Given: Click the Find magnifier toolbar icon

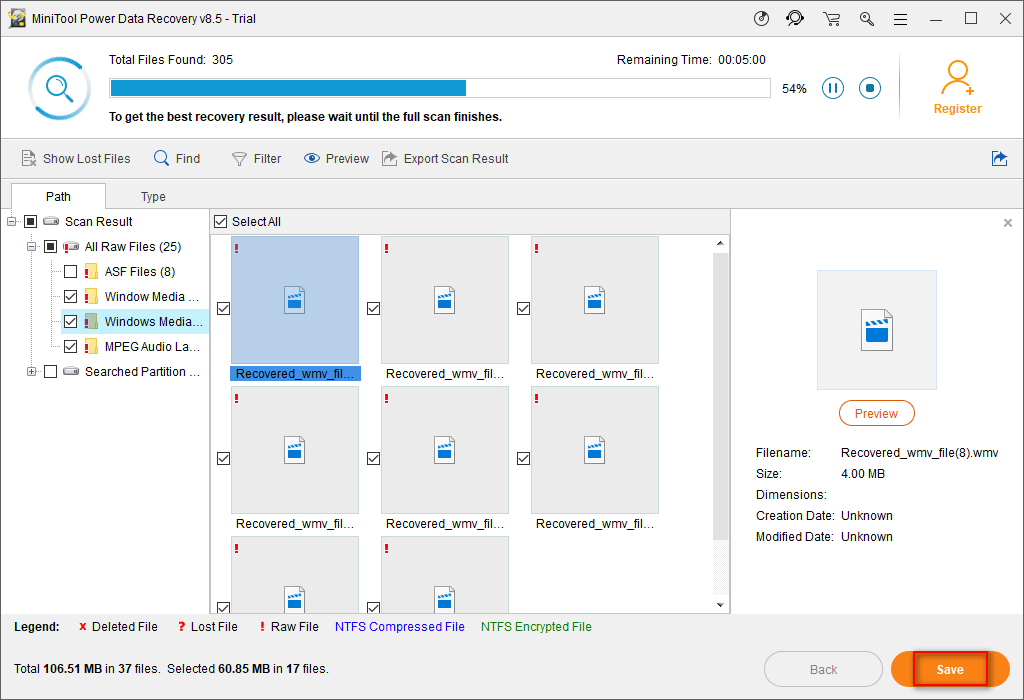Looking at the screenshot, I should [161, 158].
